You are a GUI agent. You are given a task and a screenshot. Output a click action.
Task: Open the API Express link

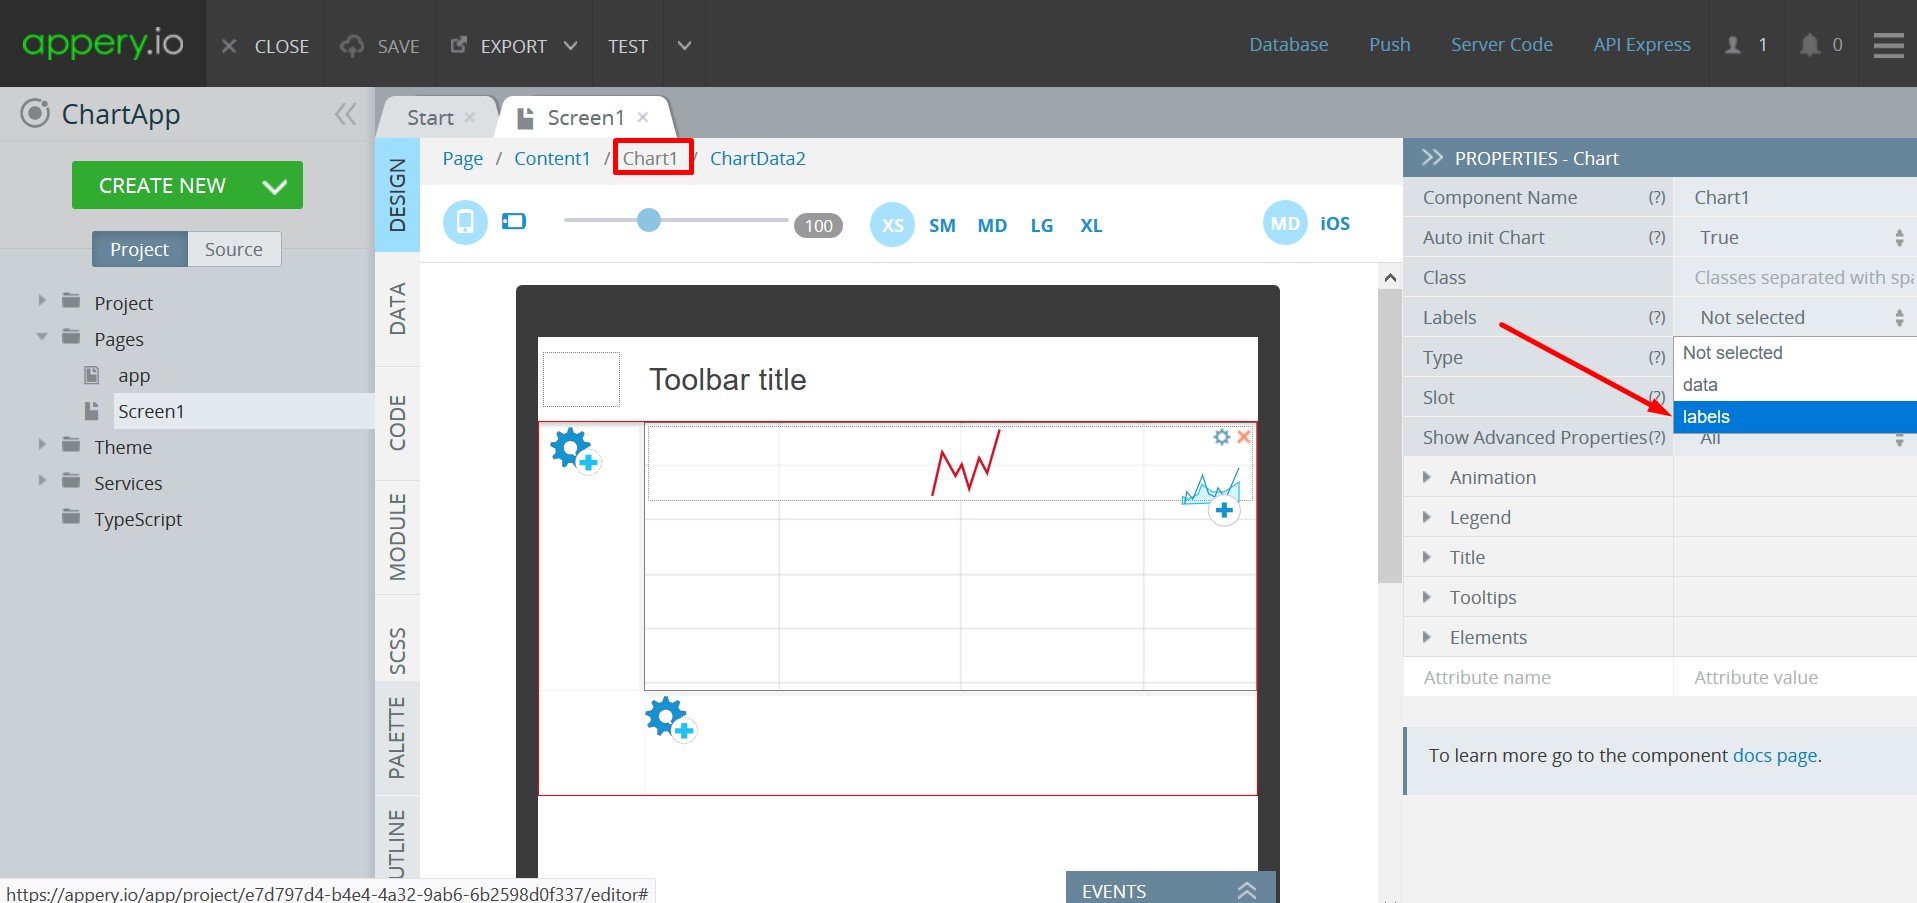(1642, 45)
